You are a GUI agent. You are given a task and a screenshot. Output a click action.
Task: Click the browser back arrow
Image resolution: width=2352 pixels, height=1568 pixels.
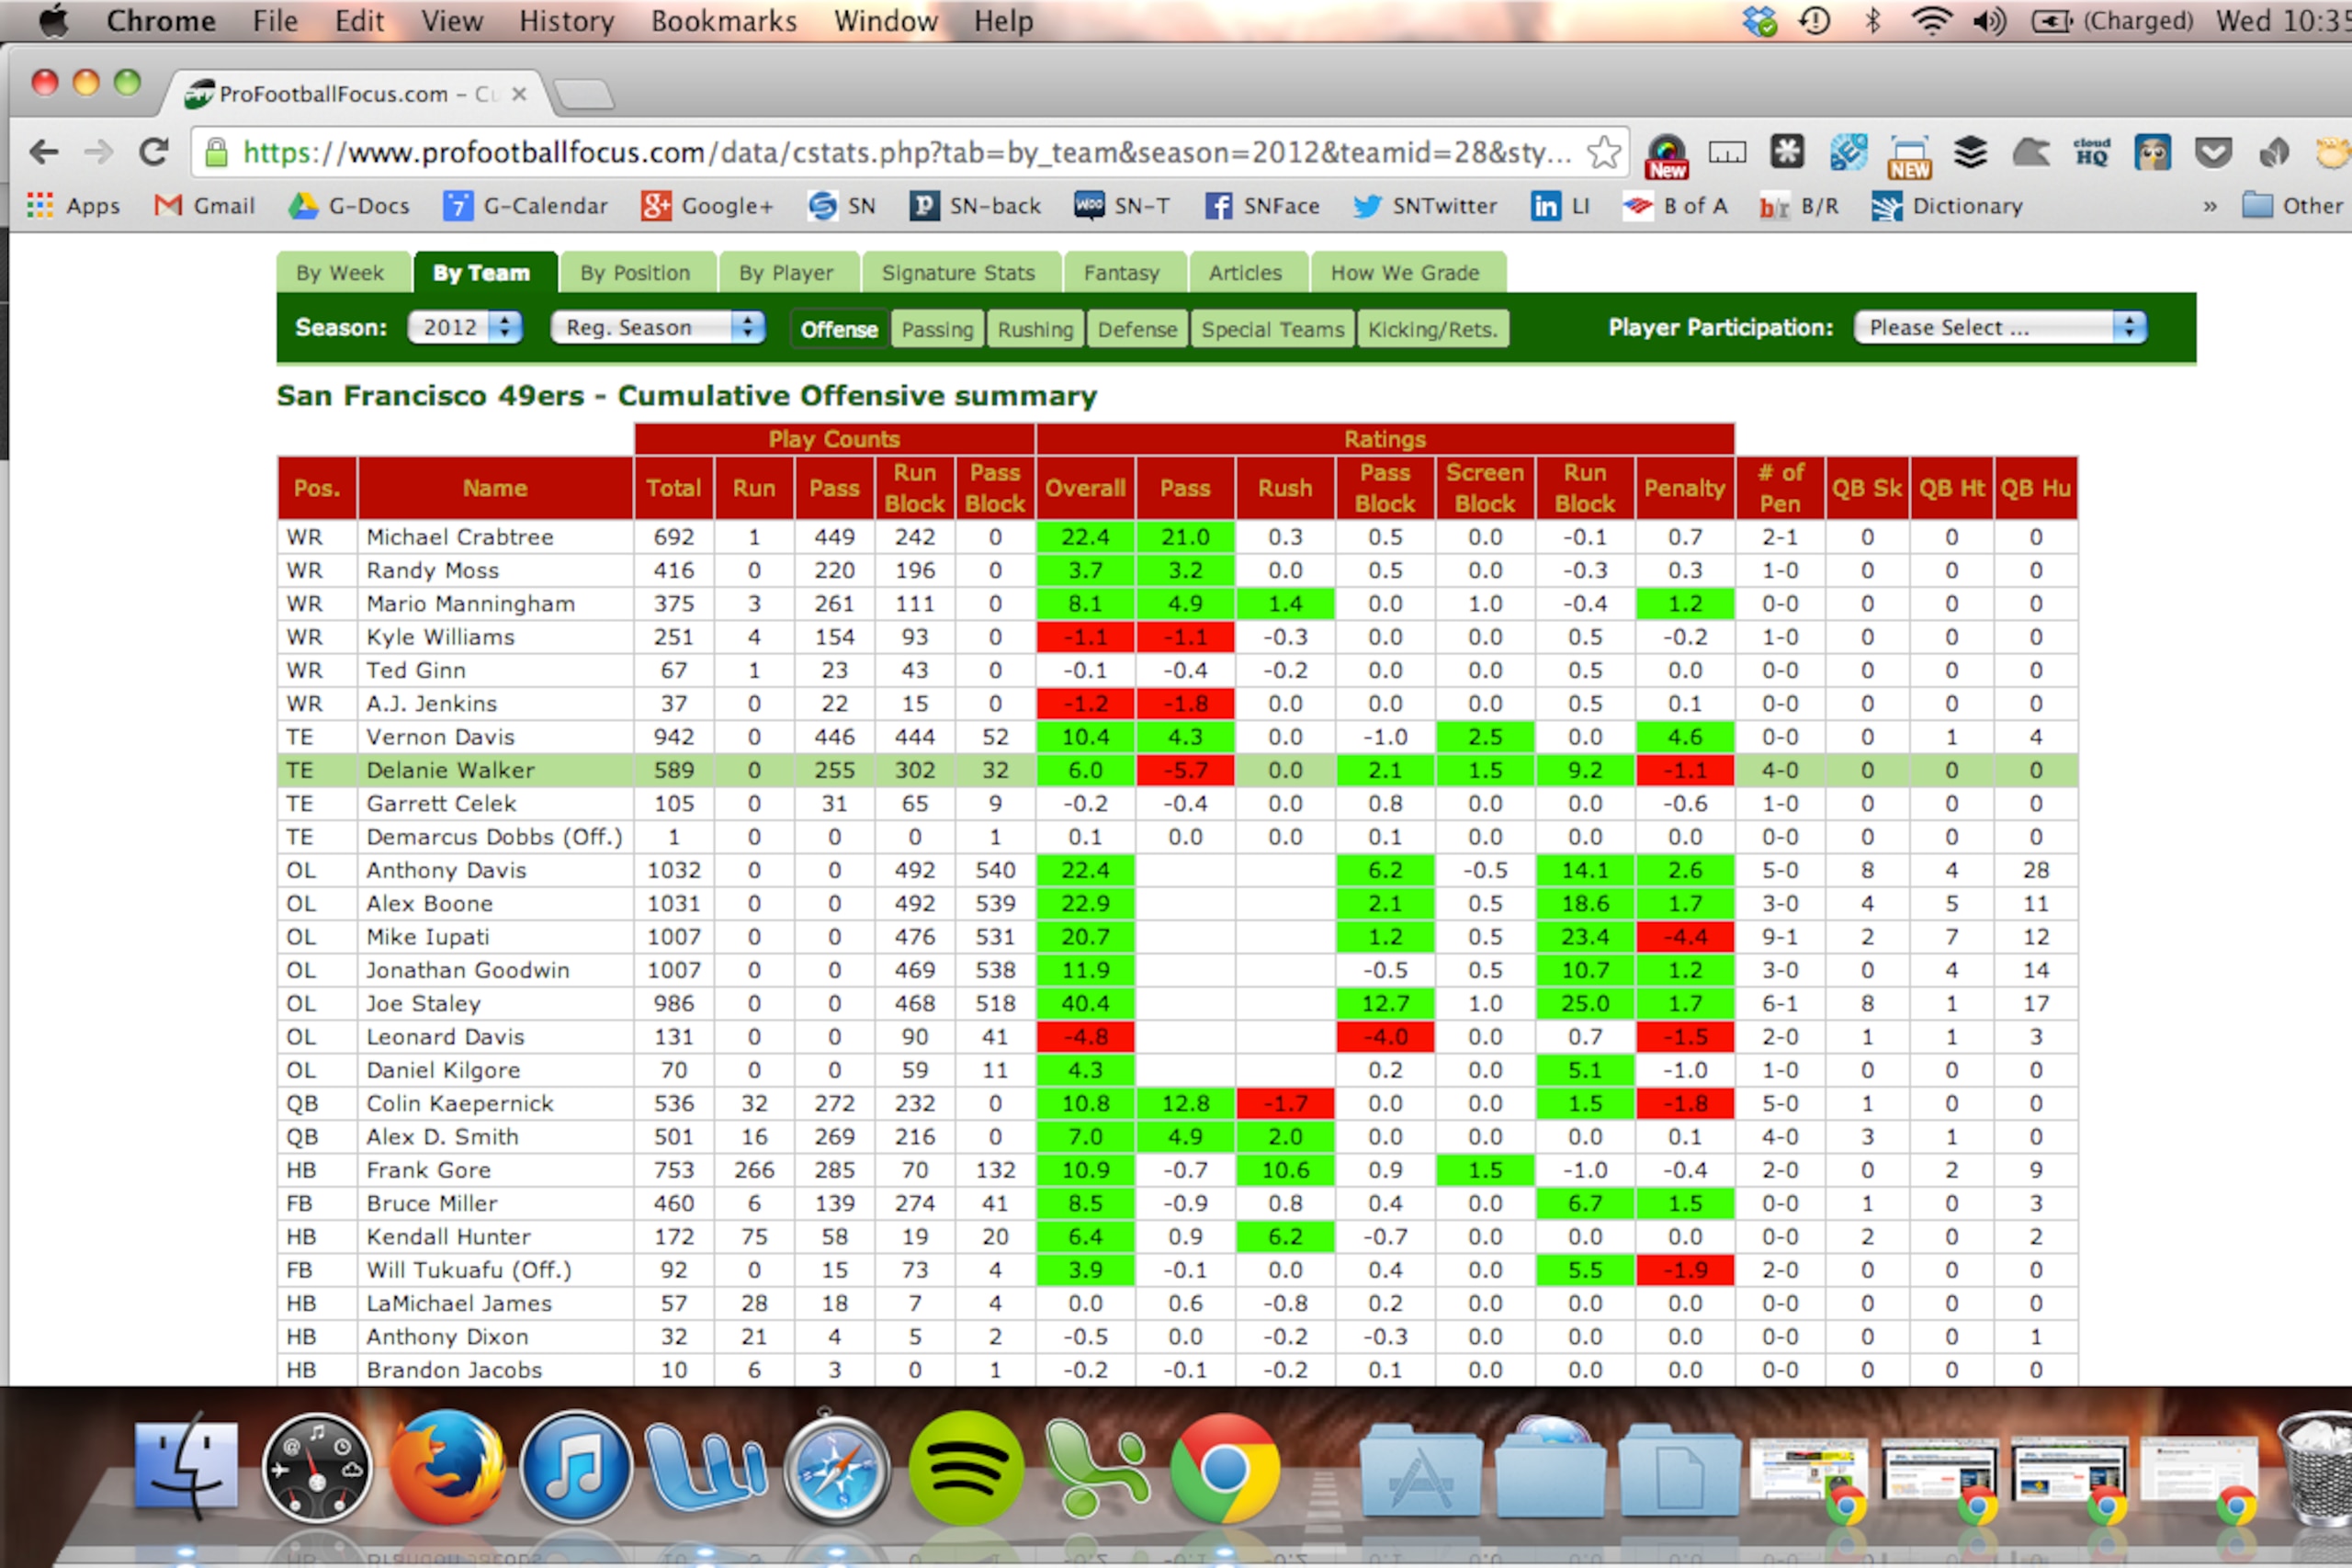click(44, 152)
